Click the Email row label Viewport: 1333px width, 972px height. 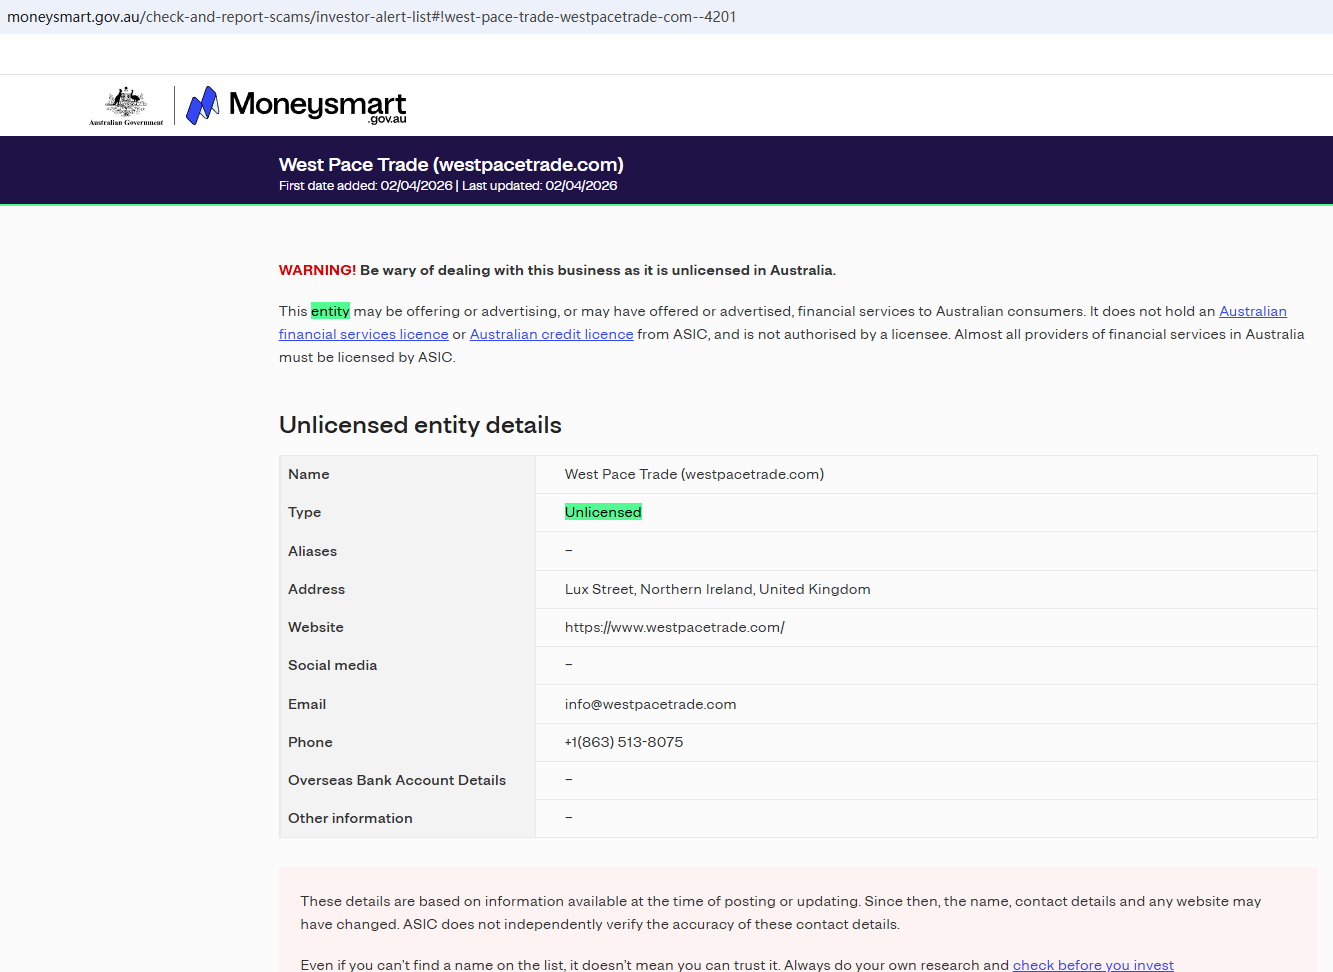[307, 704]
